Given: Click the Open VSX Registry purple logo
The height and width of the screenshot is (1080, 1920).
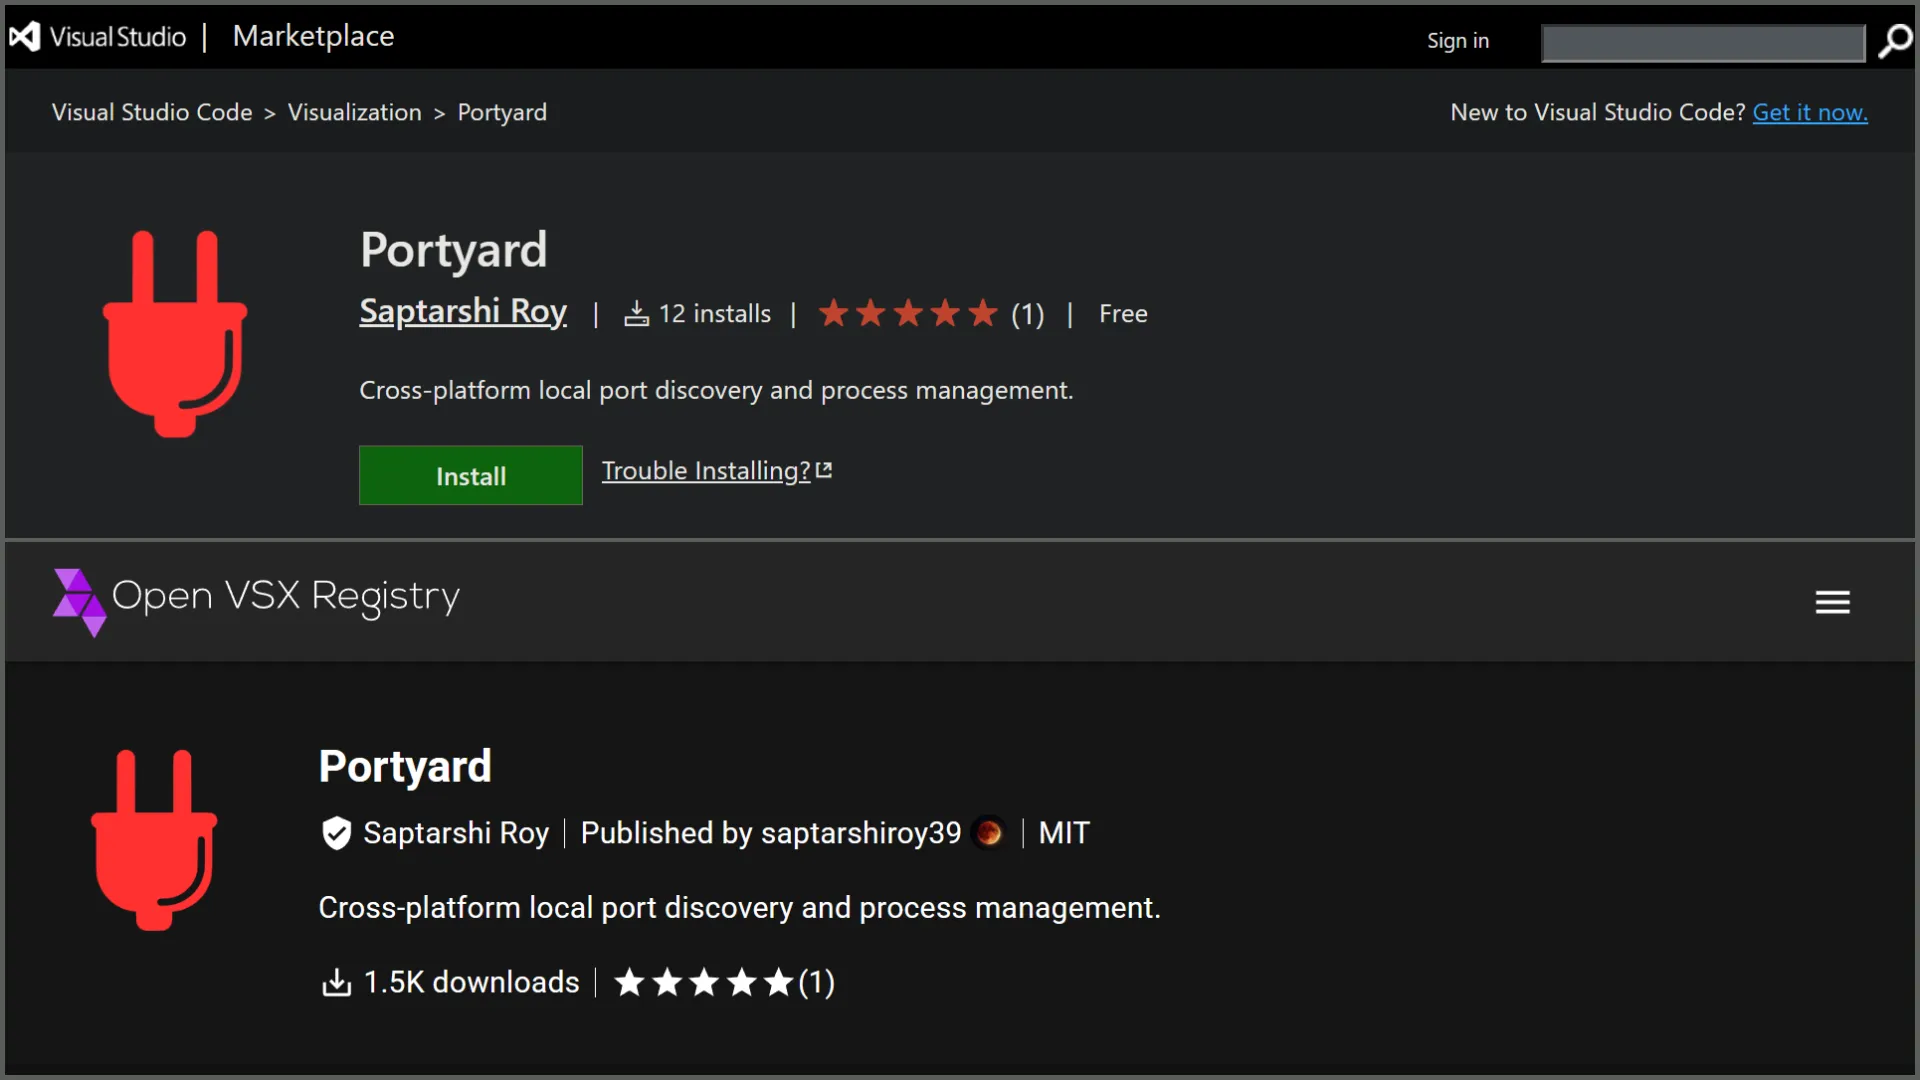Looking at the screenshot, I should click(x=79, y=602).
